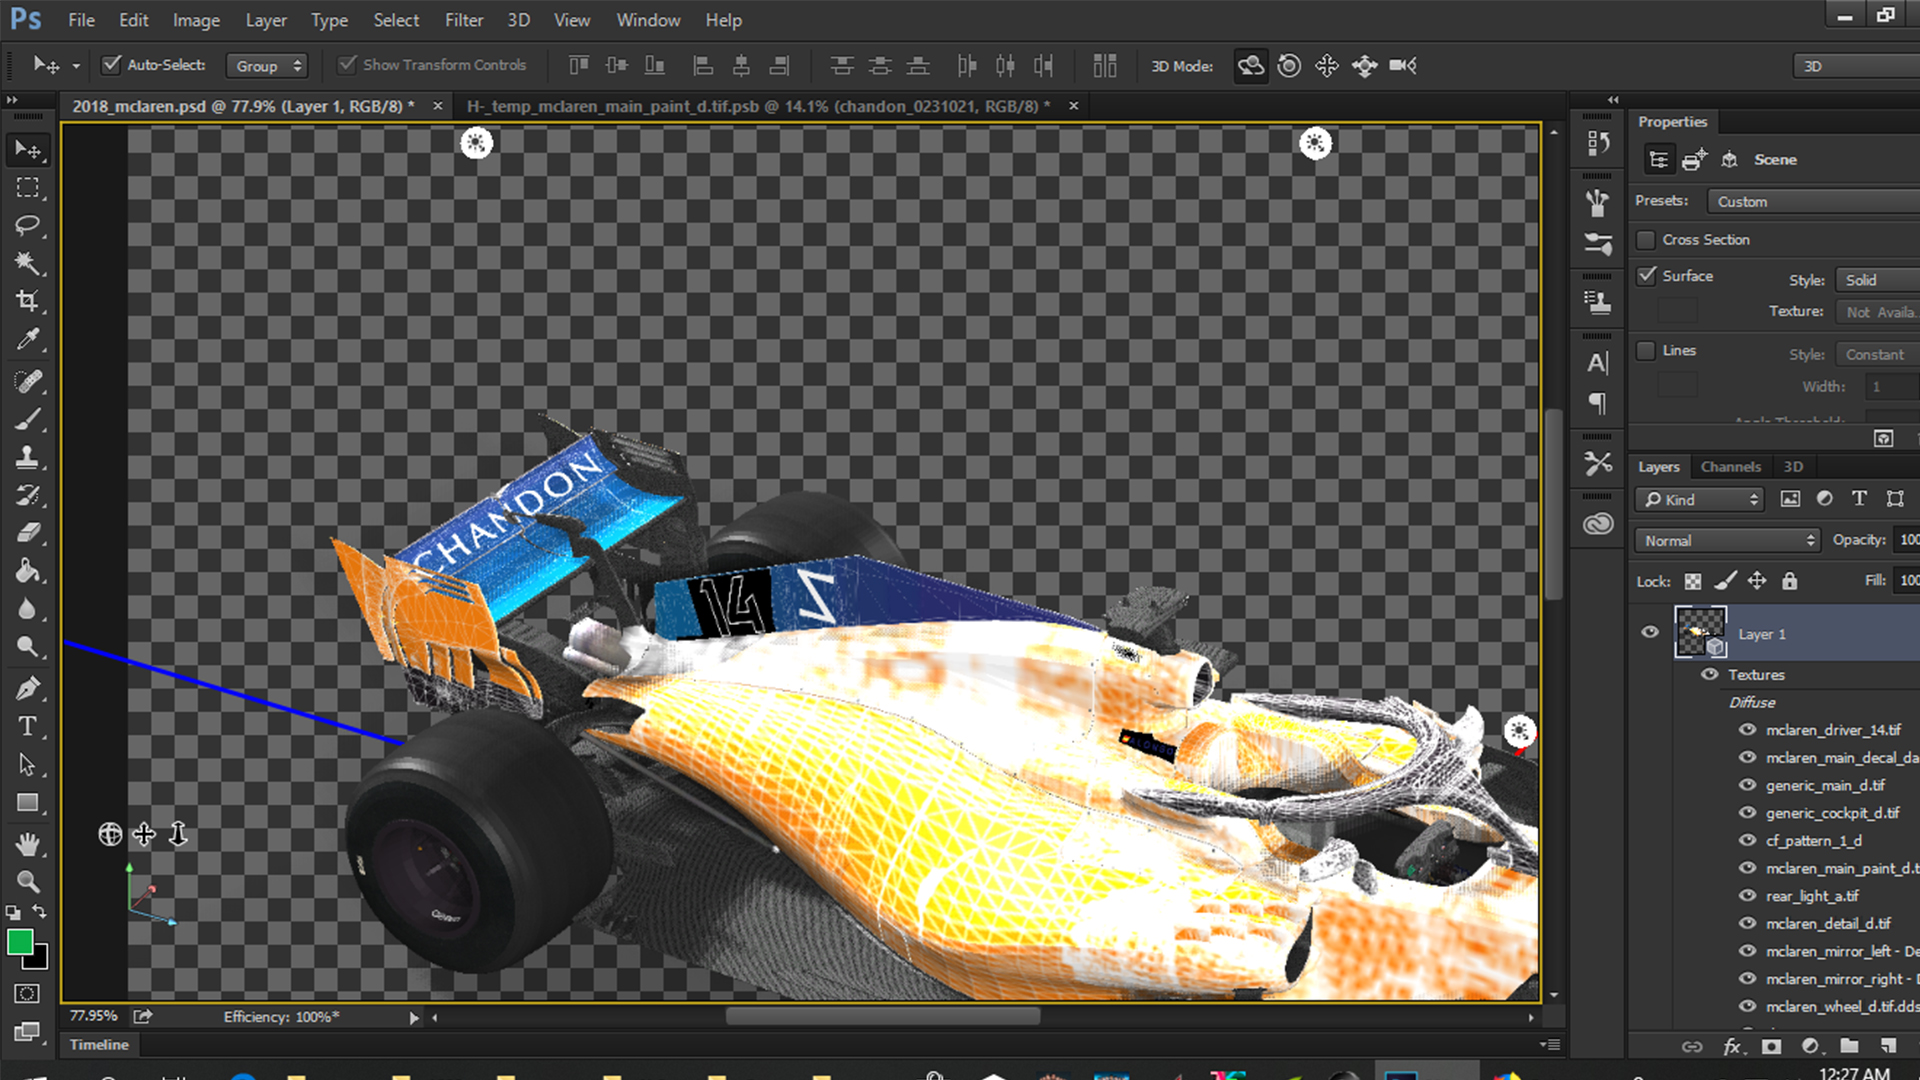Screen dimensions: 1920x1080
Task: Enable Auto-Select checkbox
Action: pyautogui.click(x=112, y=65)
